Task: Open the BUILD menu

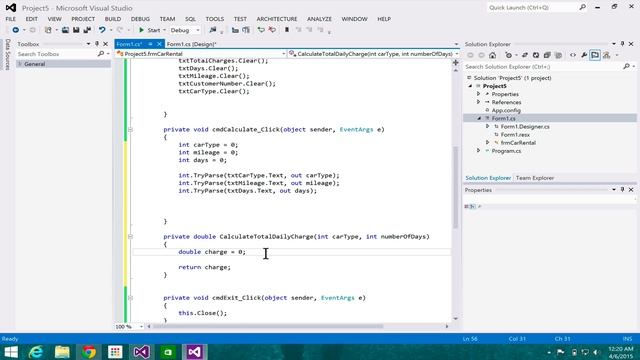Action: tap(113, 19)
